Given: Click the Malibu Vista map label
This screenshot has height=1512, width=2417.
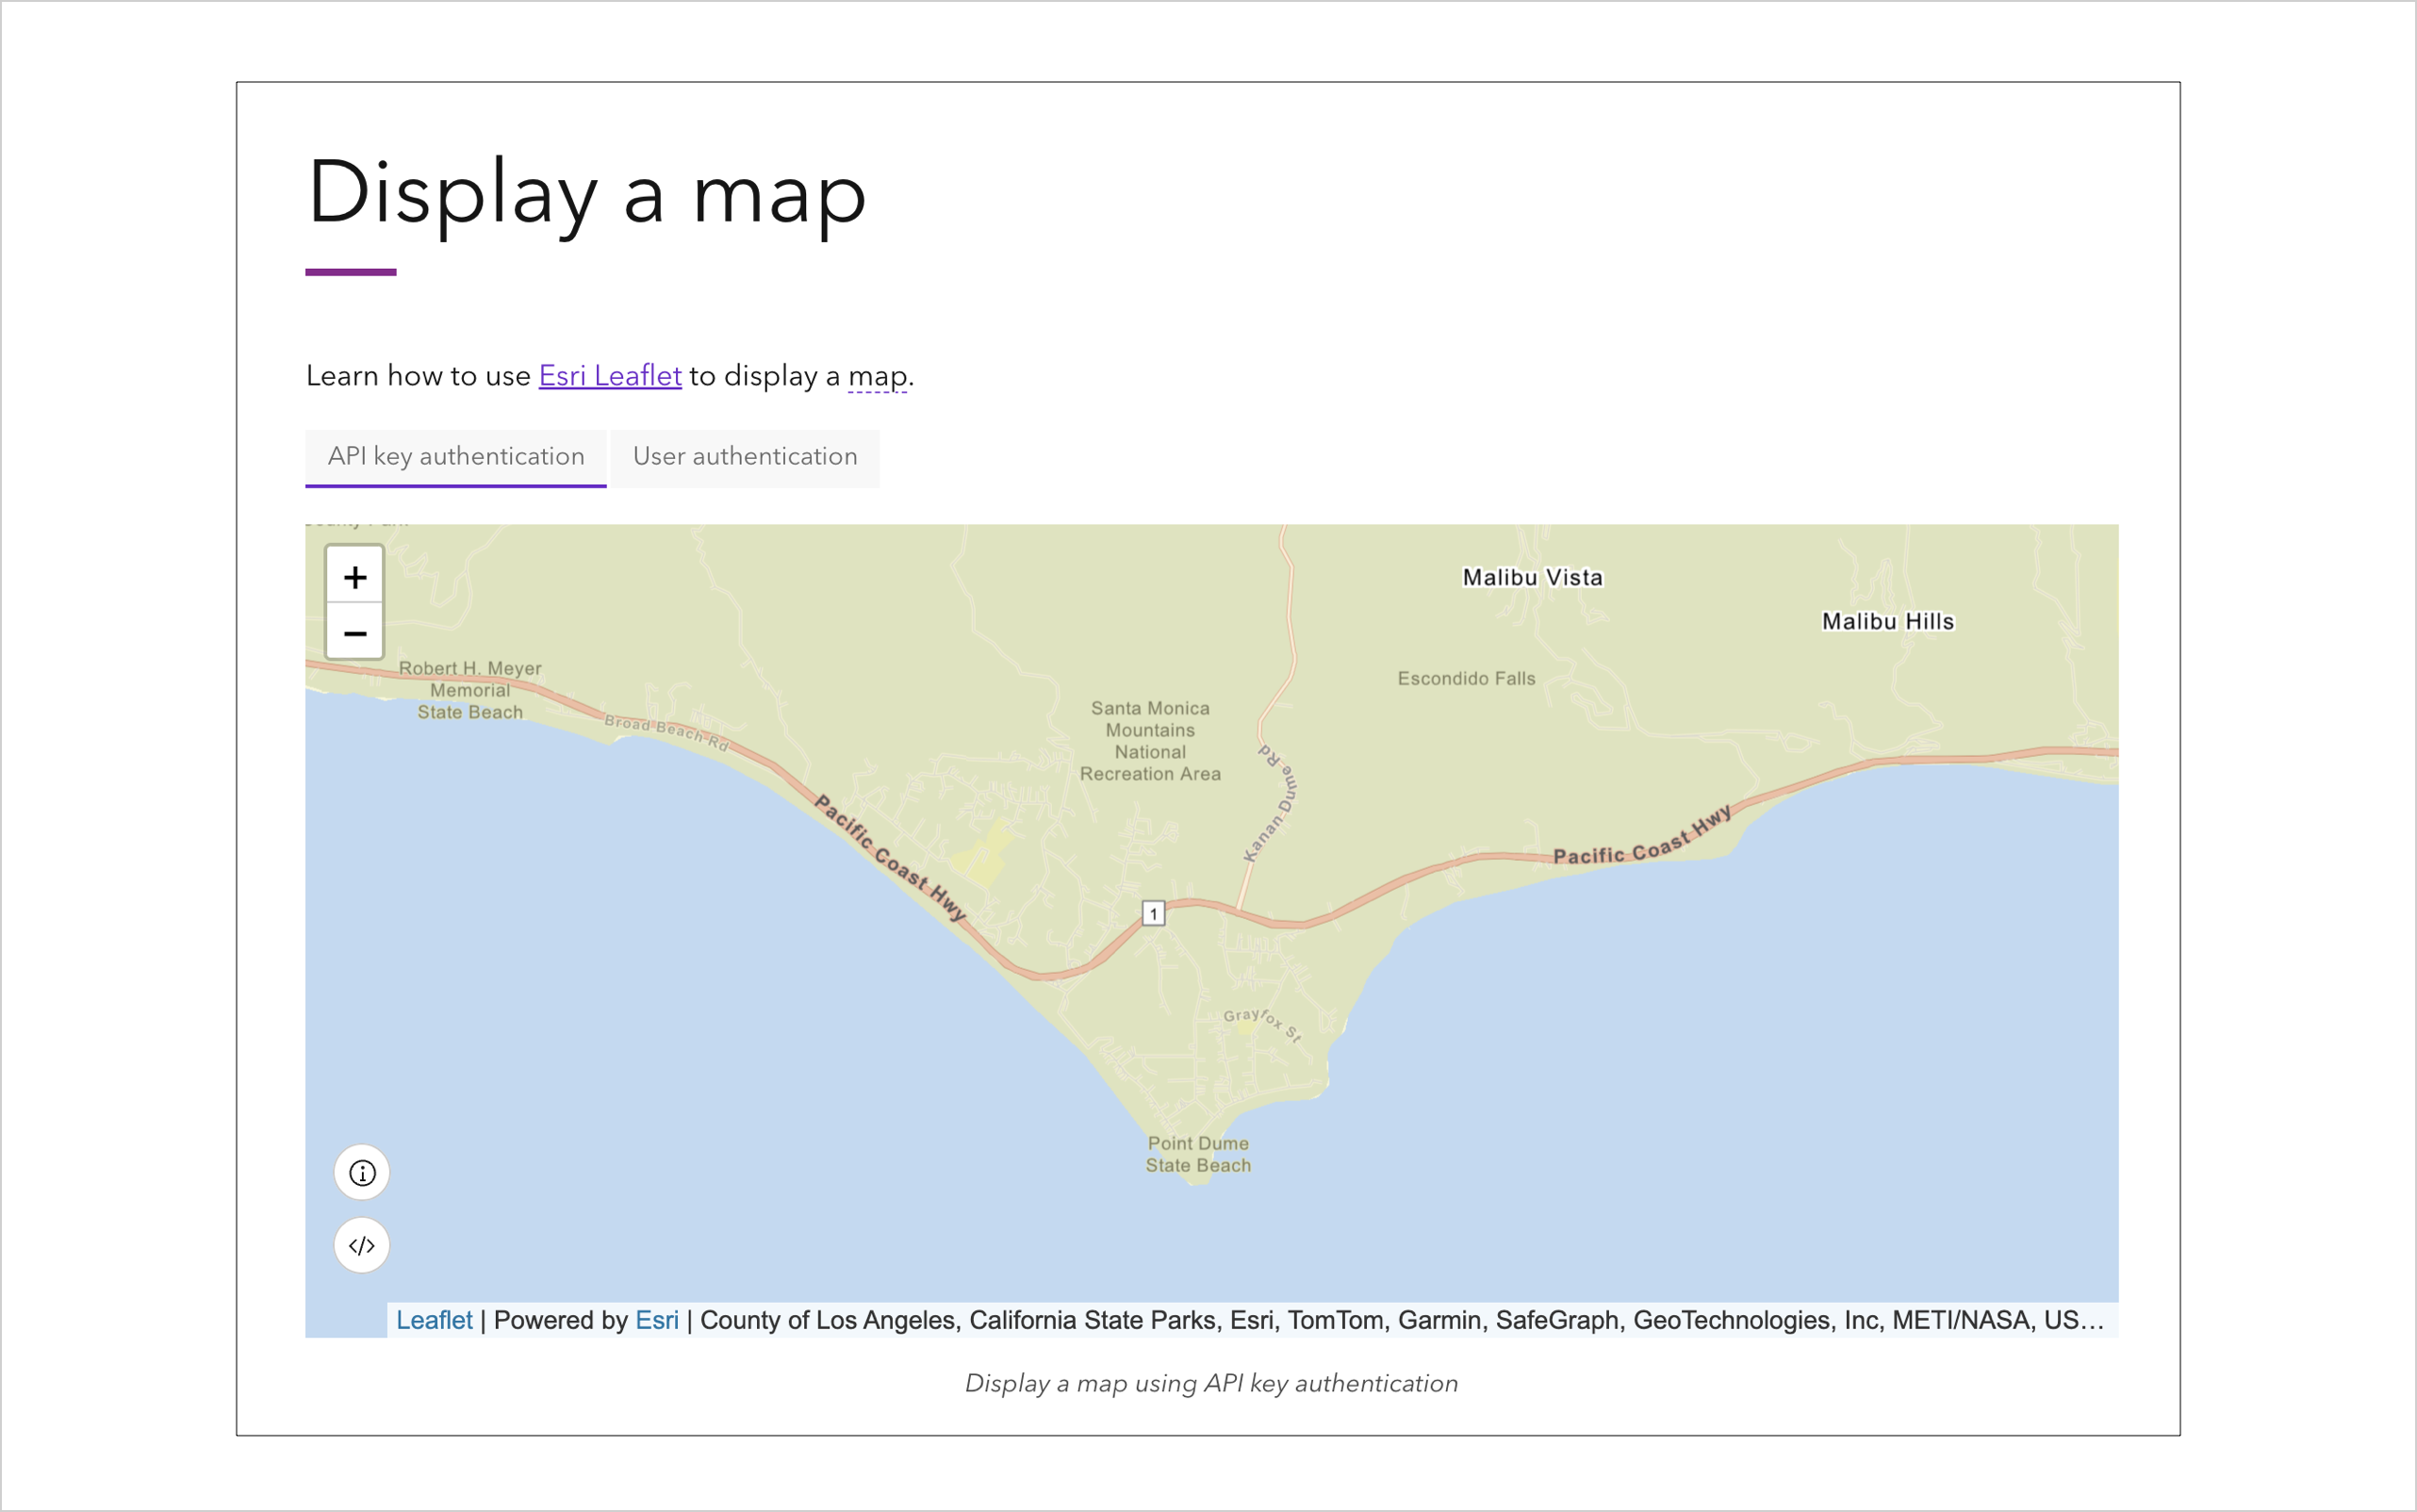Looking at the screenshot, I should point(1532,577).
